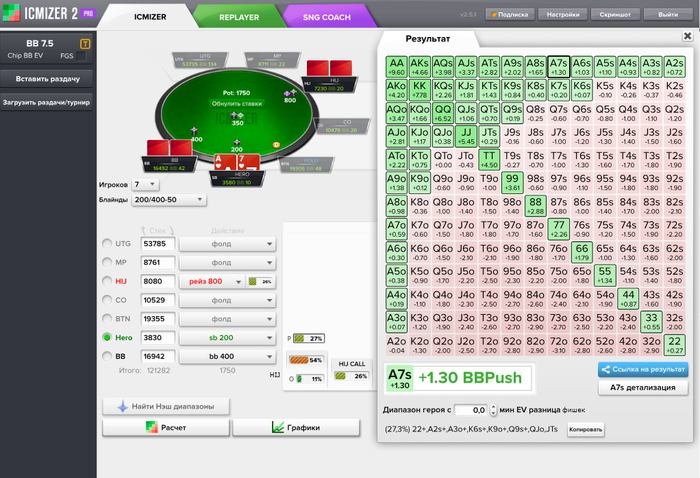This screenshot has width=700, height=478.
Task: Open CO action dropdown
Action: pyautogui.click(x=227, y=300)
